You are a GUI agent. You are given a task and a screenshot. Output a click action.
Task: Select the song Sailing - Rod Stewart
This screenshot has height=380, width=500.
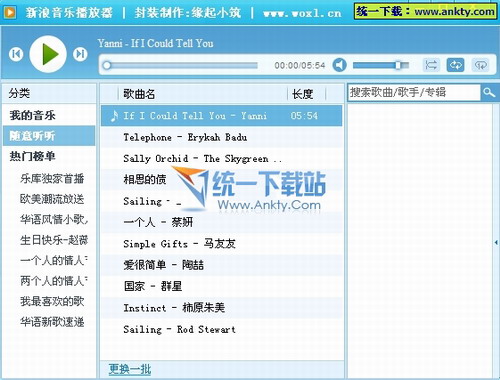point(221,329)
